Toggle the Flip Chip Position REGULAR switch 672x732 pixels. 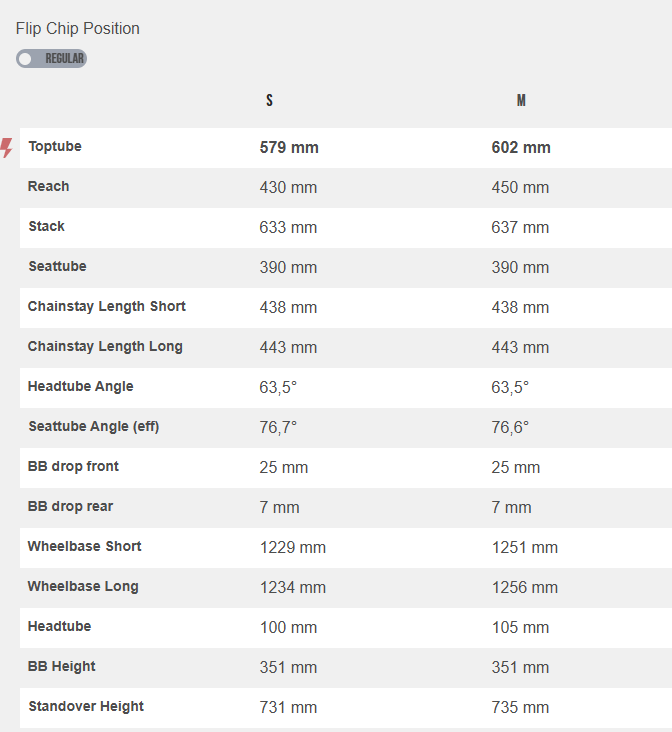point(51,59)
